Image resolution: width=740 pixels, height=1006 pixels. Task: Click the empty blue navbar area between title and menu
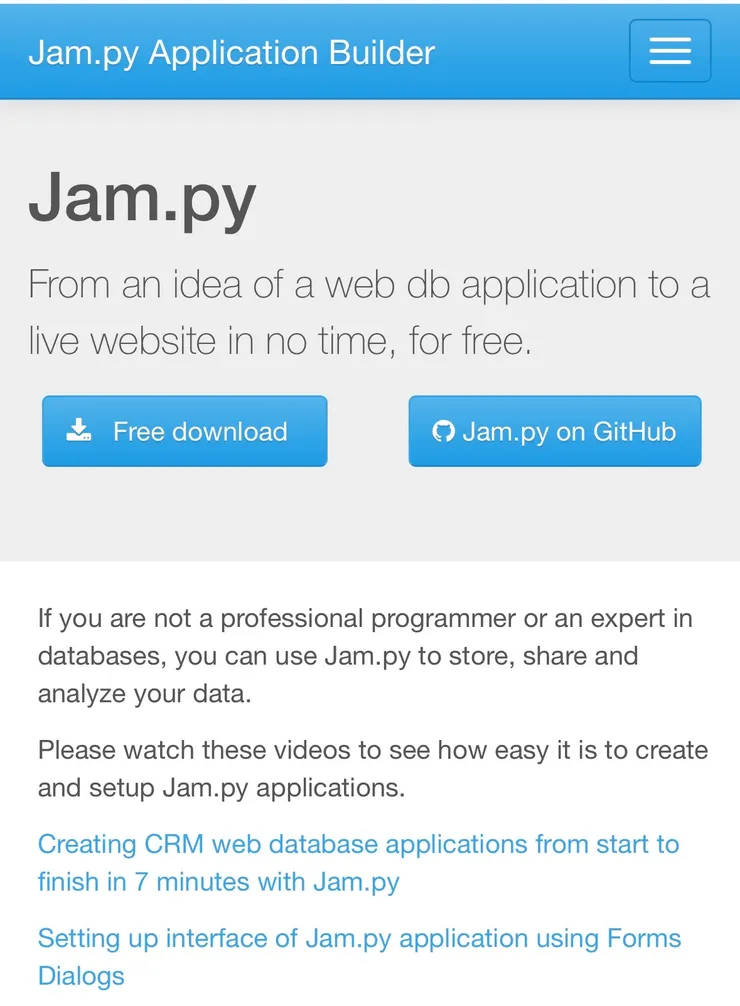[530, 52]
